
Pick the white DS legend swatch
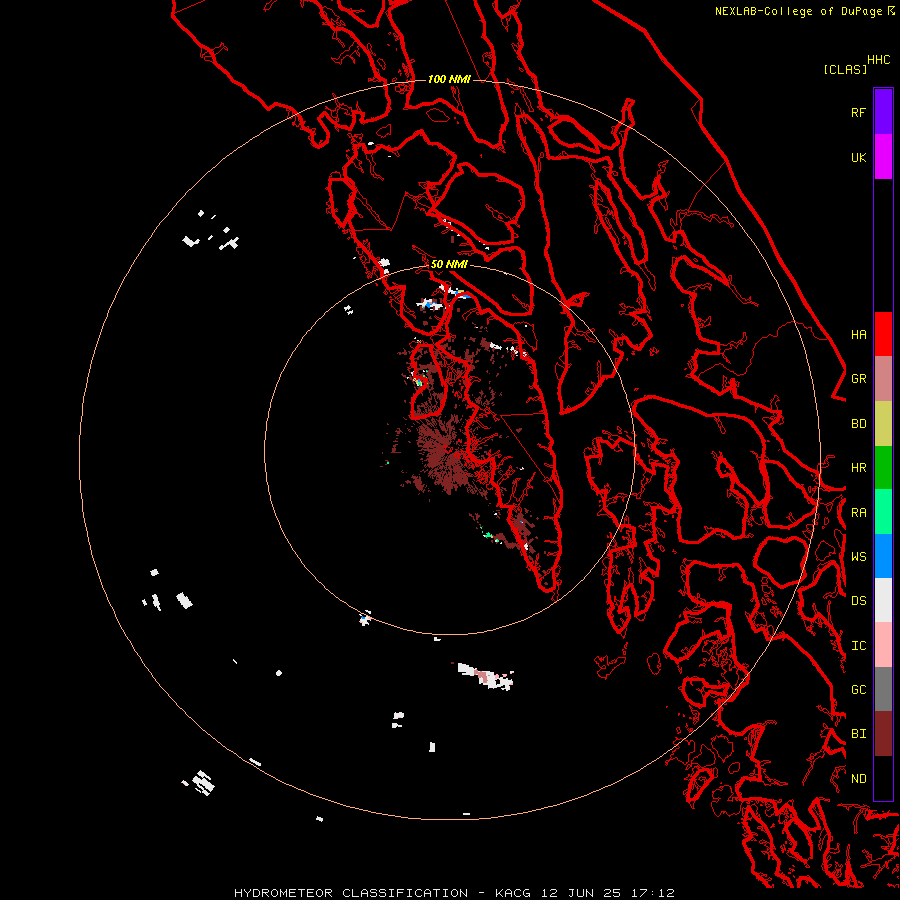[x=883, y=600]
